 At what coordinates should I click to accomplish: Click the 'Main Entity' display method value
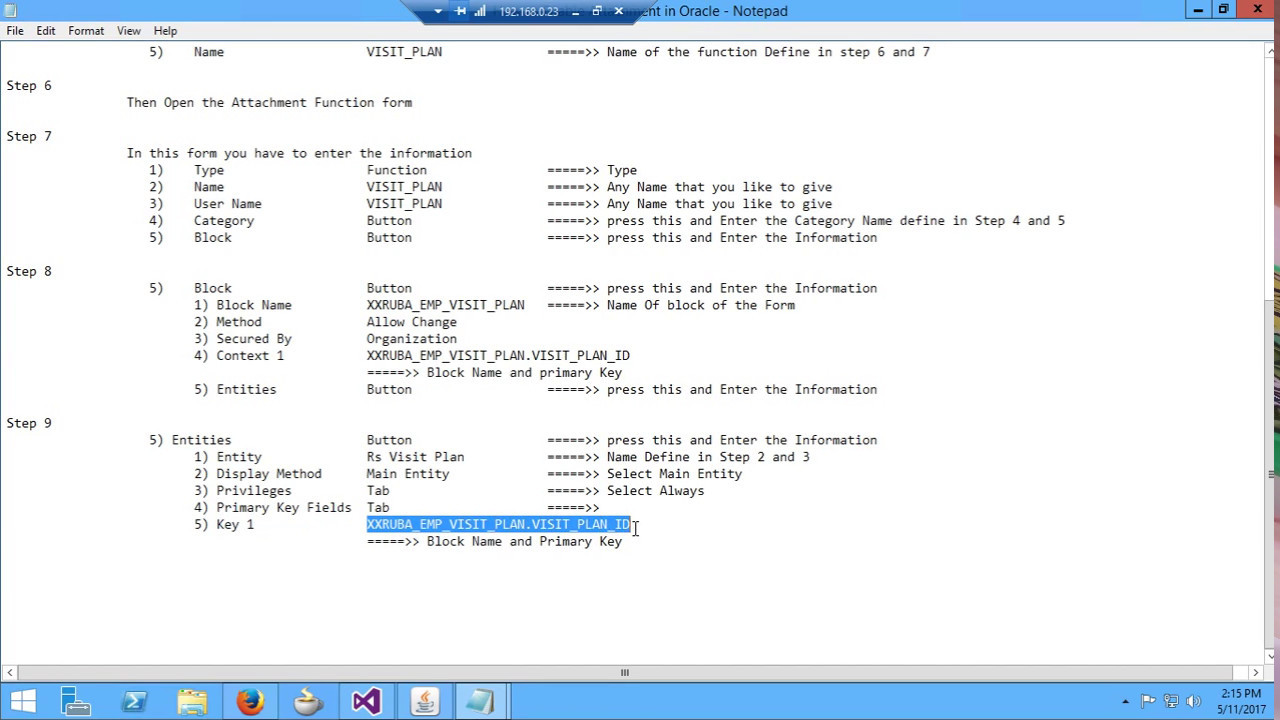[408, 474]
